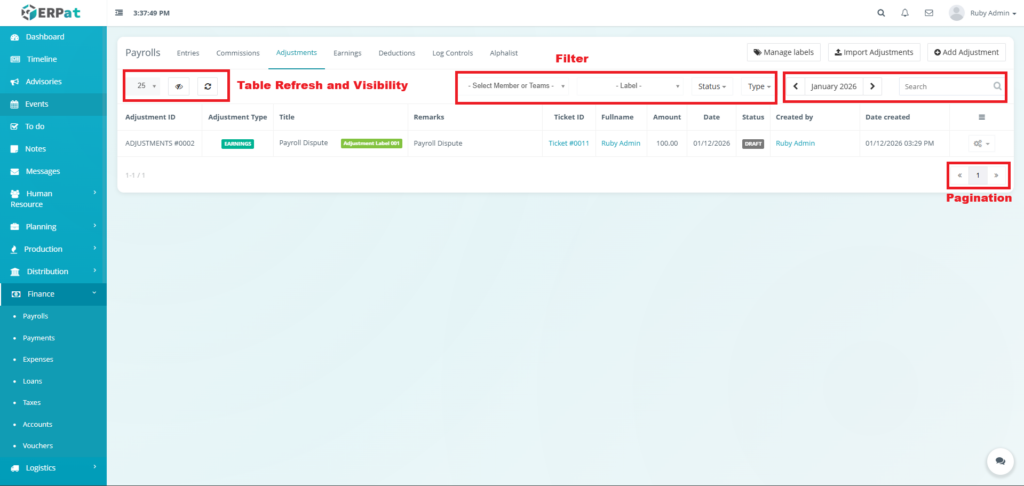Click Manage labels button
The width and height of the screenshot is (1024, 486).
point(784,52)
